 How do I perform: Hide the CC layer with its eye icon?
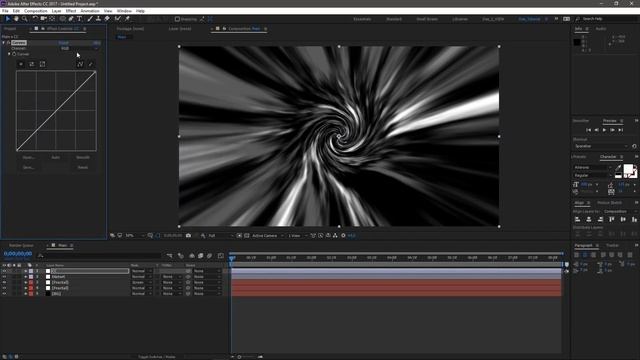pyautogui.click(x=4, y=271)
